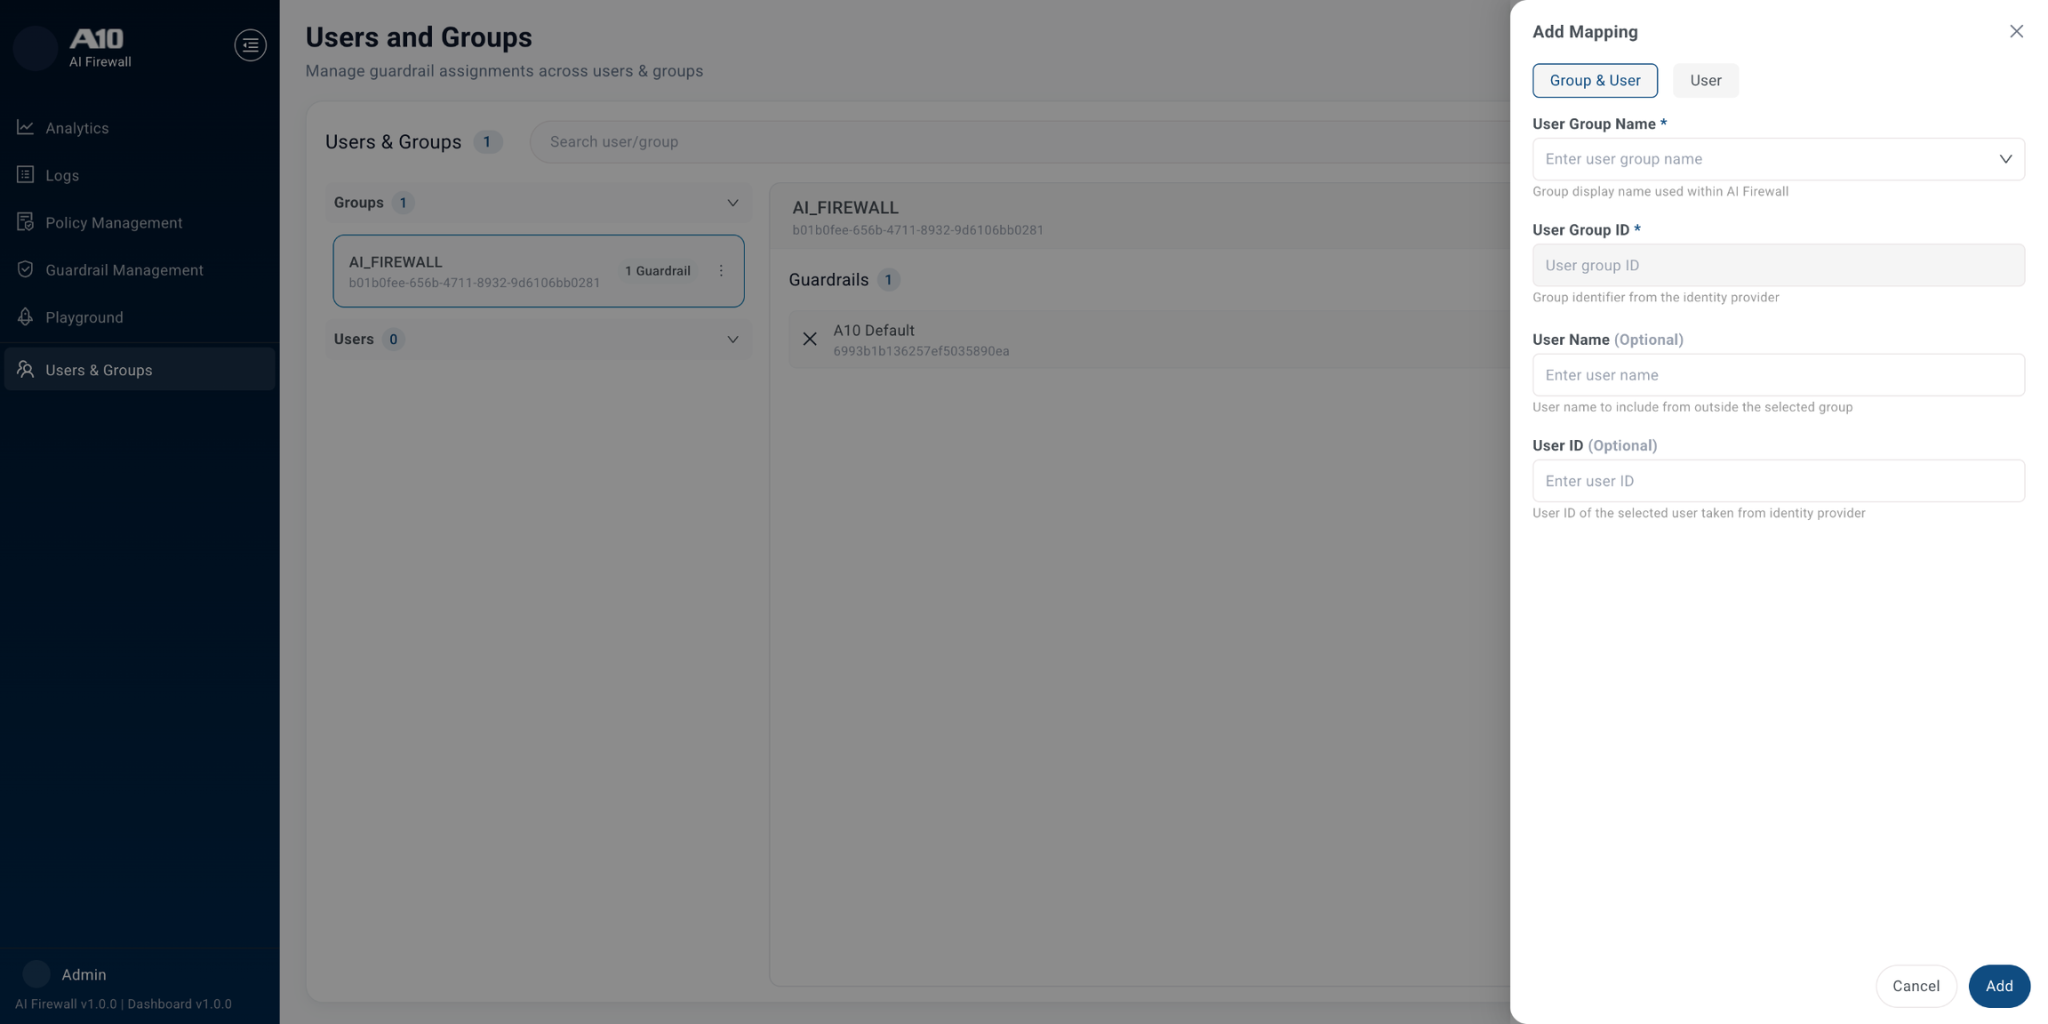Click the Policy Management icon
2048x1024 pixels.
[x=25, y=222]
